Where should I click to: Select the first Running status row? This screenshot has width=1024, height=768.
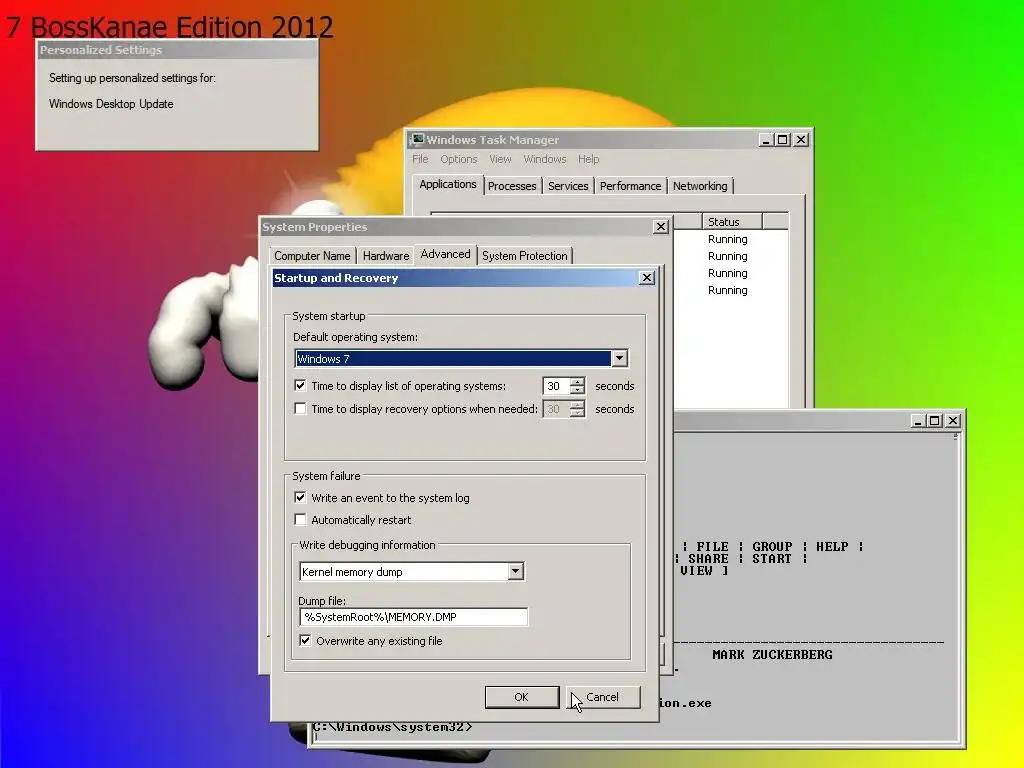coord(728,239)
